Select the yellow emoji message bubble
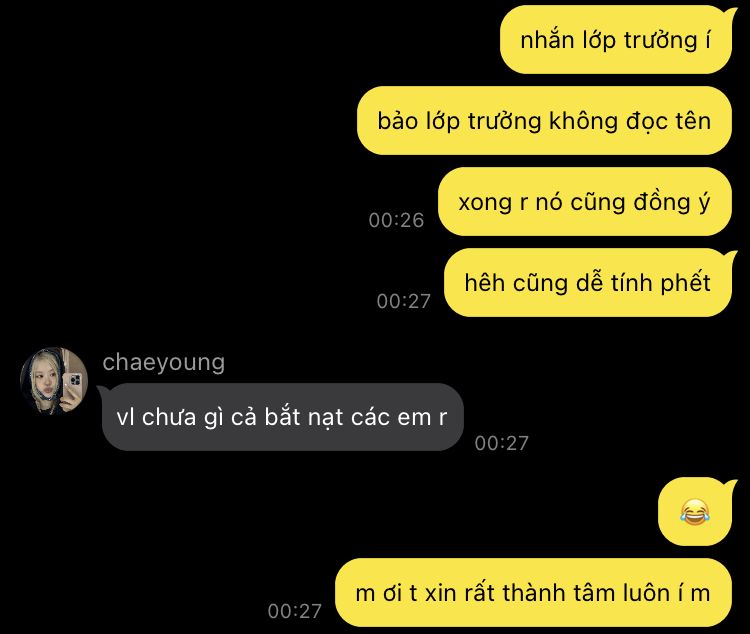The image size is (750, 634). pos(695,512)
